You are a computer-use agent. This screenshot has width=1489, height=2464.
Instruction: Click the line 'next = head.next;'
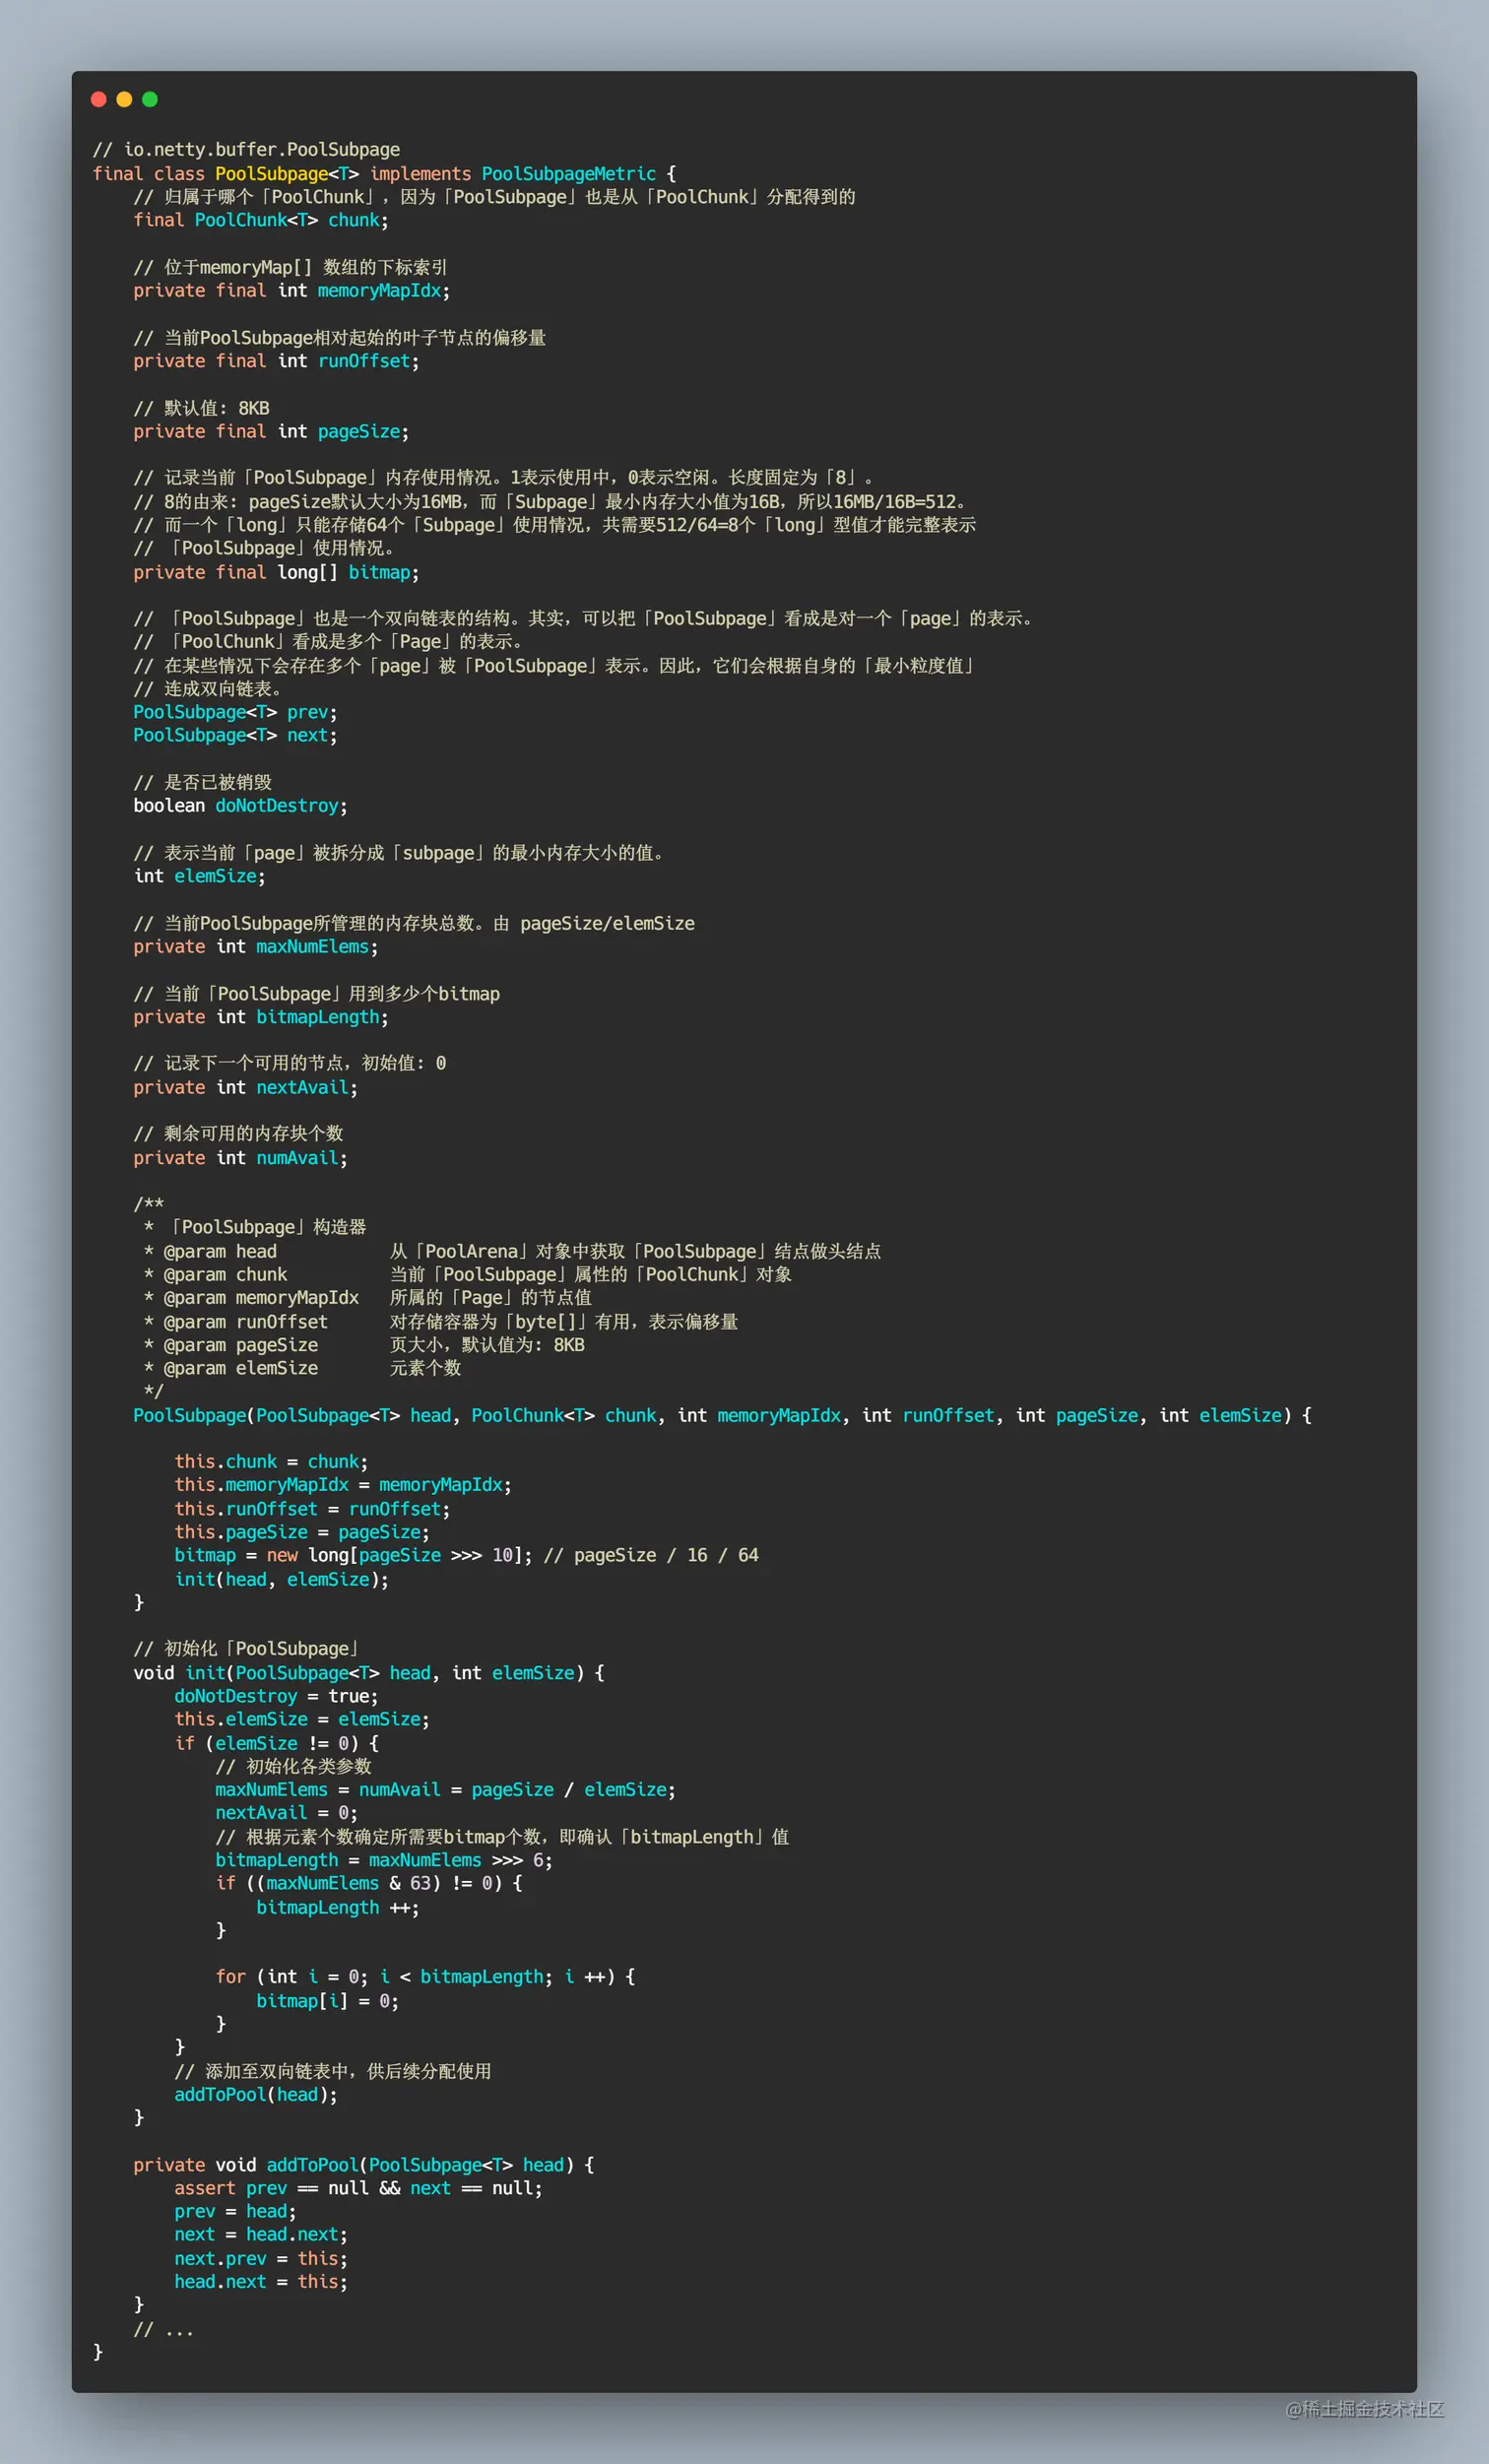coord(261,2234)
